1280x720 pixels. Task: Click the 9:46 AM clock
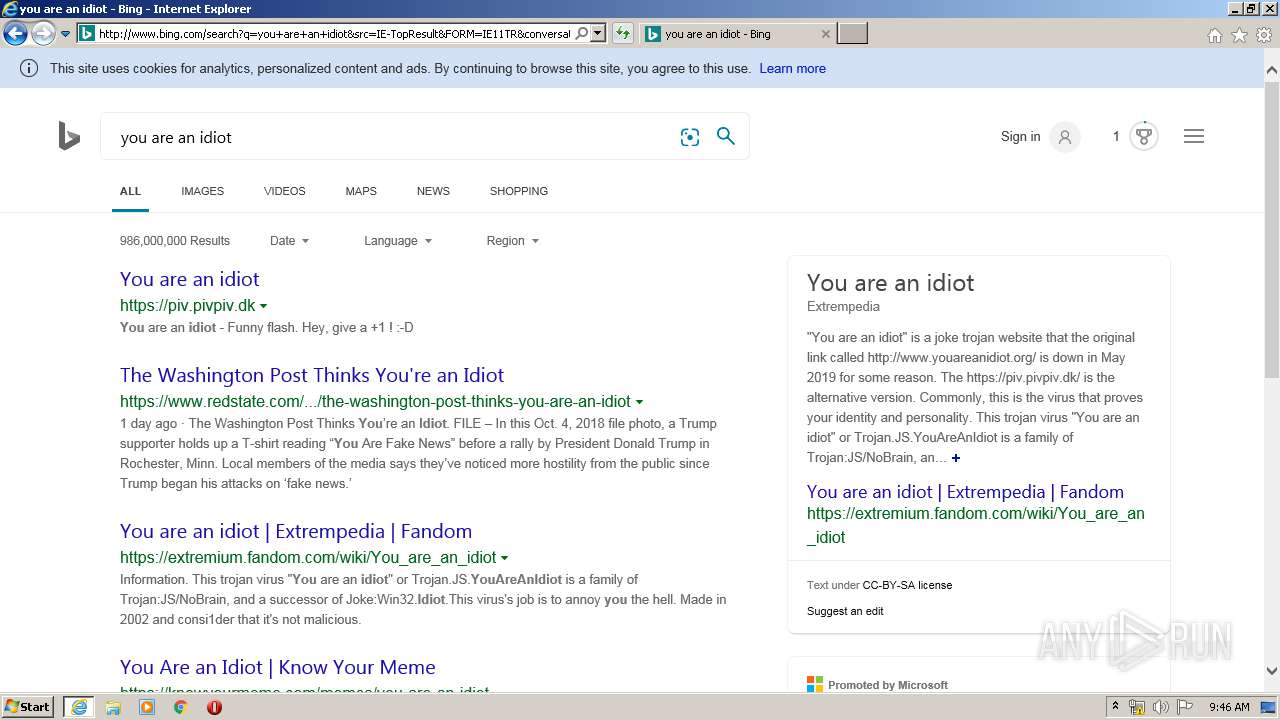pos(1229,707)
